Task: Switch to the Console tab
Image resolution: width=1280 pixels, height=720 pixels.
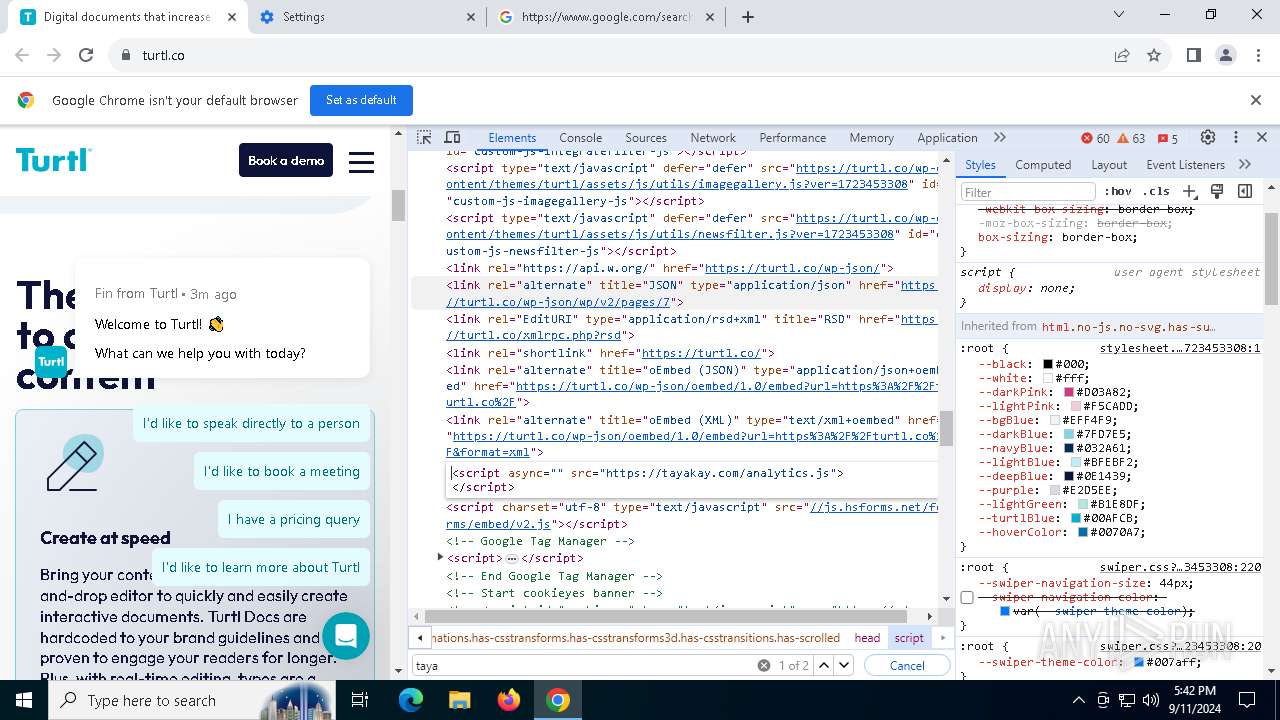Action: [x=580, y=138]
